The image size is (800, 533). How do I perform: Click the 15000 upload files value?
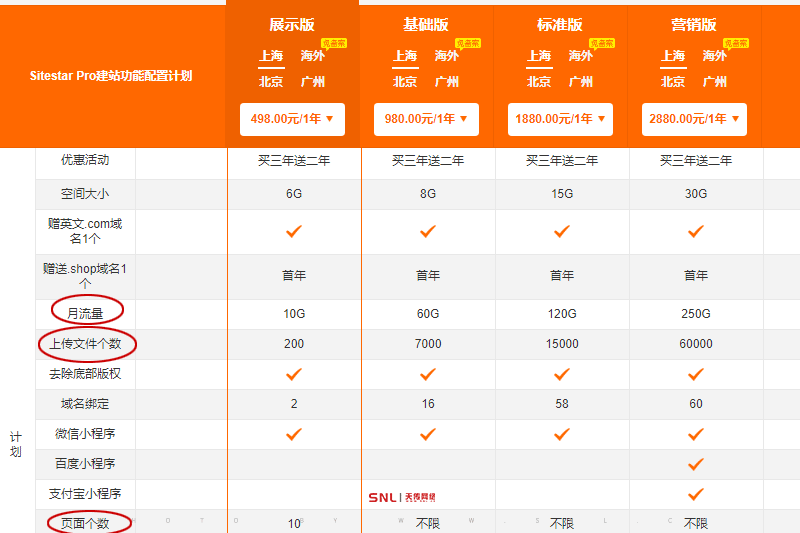(x=562, y=344)
